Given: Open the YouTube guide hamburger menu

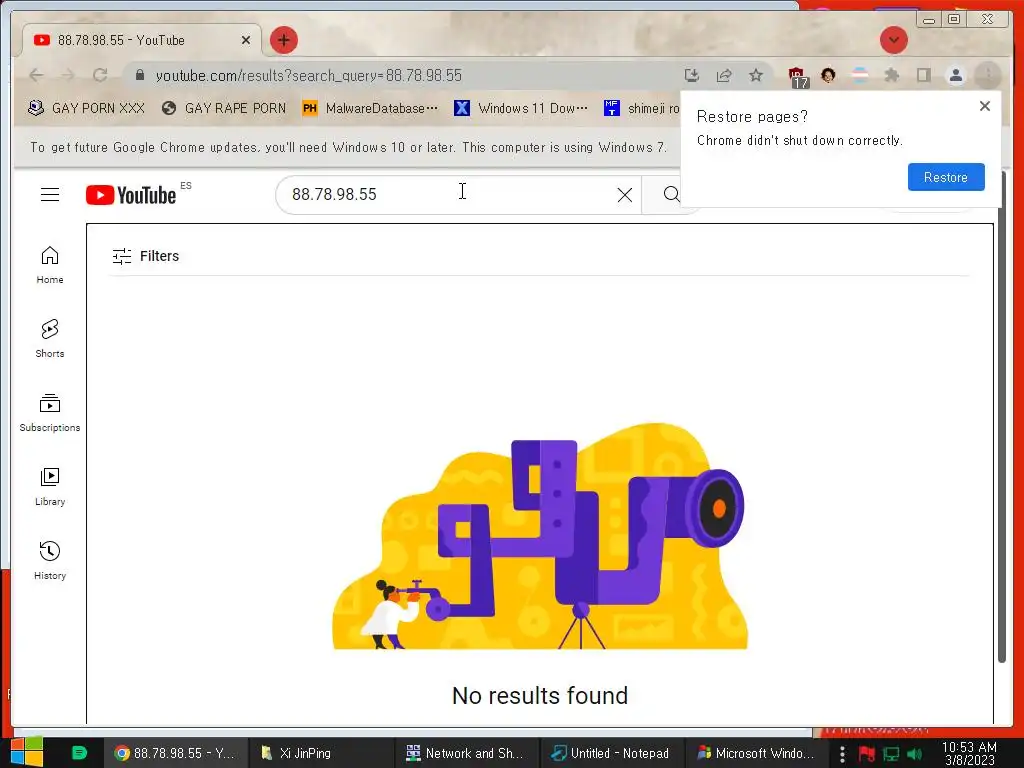Looking at the screenshot, I should coord(50,195).
